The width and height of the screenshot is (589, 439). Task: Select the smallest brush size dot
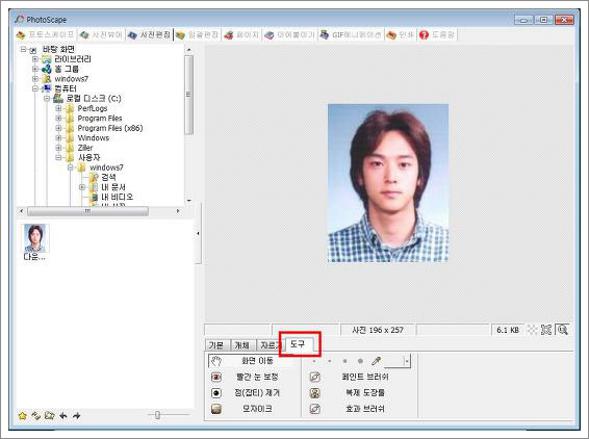point(314,361)
